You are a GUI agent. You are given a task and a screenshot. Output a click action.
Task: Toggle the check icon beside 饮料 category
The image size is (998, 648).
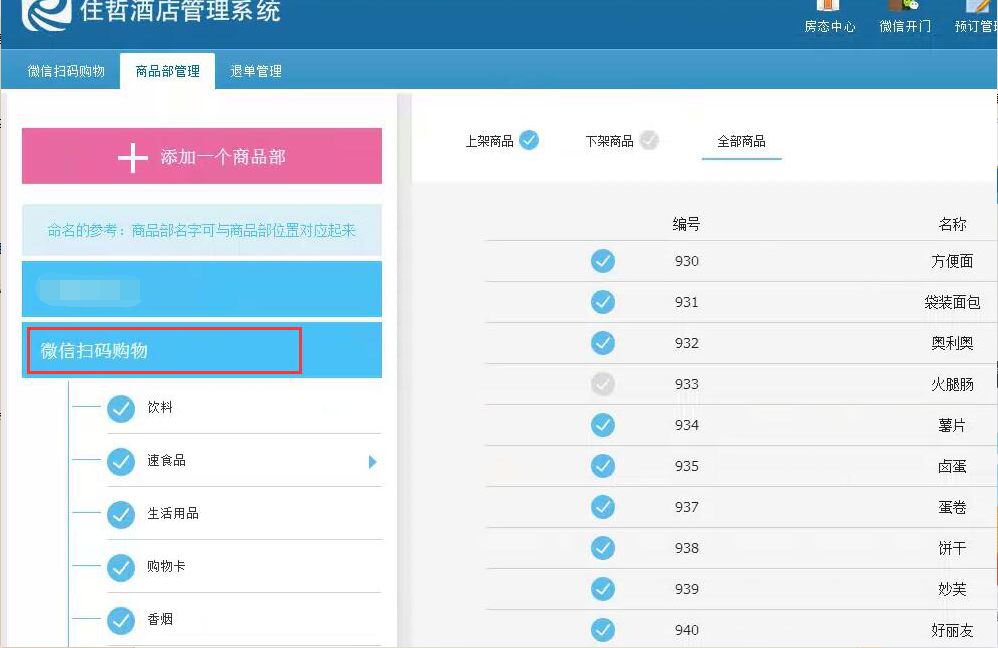[121, 408]
